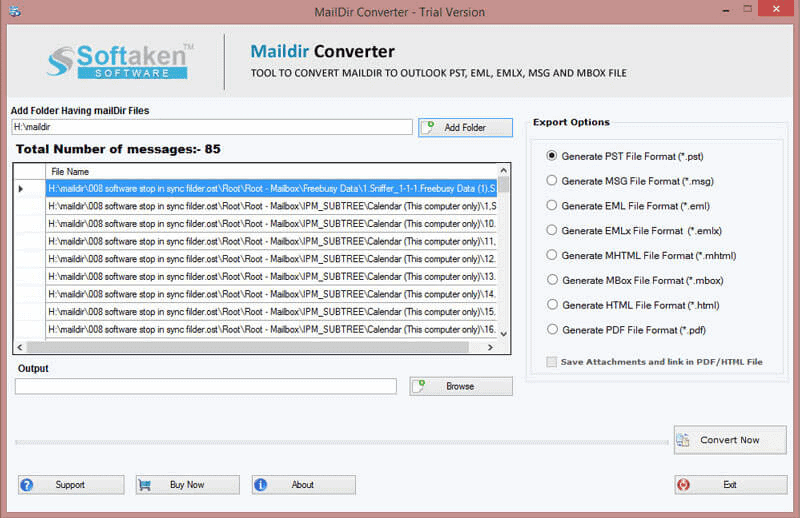The width and height of the screenshot is (800, 518).
Task: Click the shopping cart Buy Now icon
Action: tap(145, 485)
